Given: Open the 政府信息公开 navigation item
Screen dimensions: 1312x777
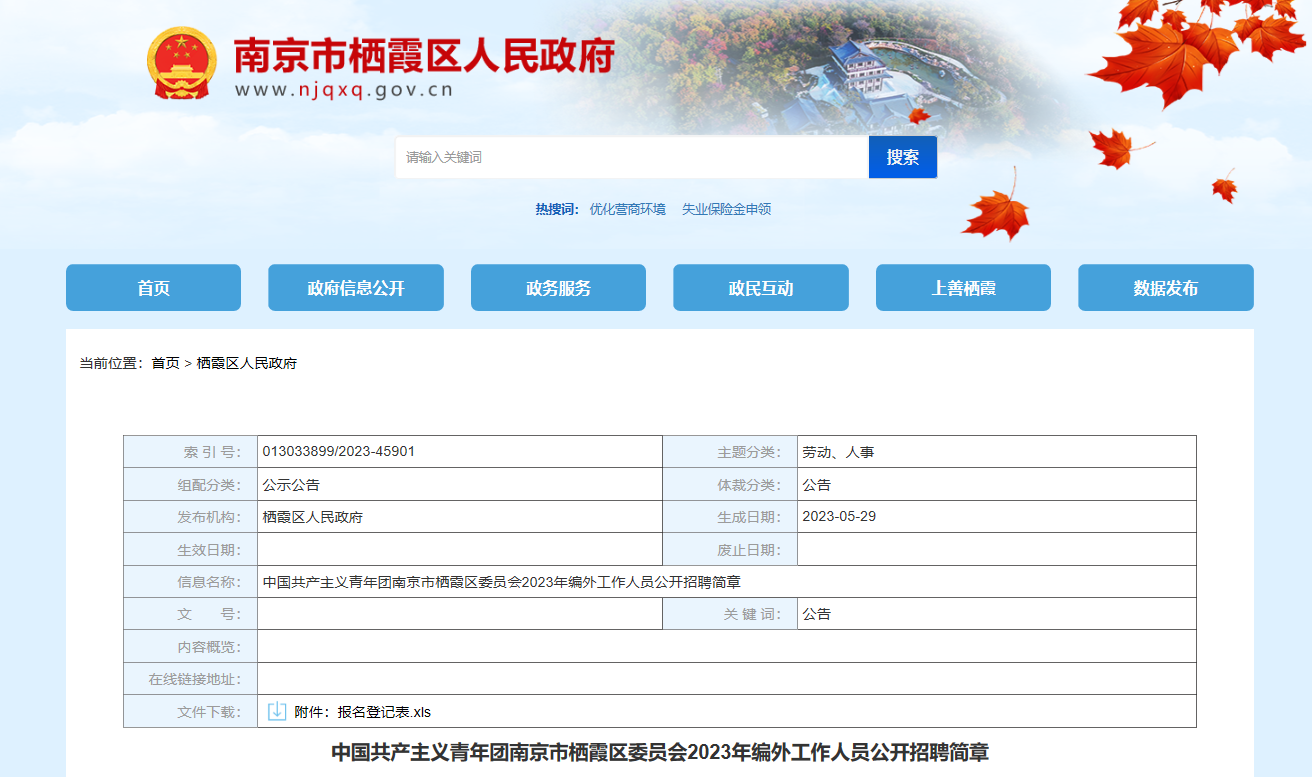Looking at the screenshot, I should [x=356, y=288].
